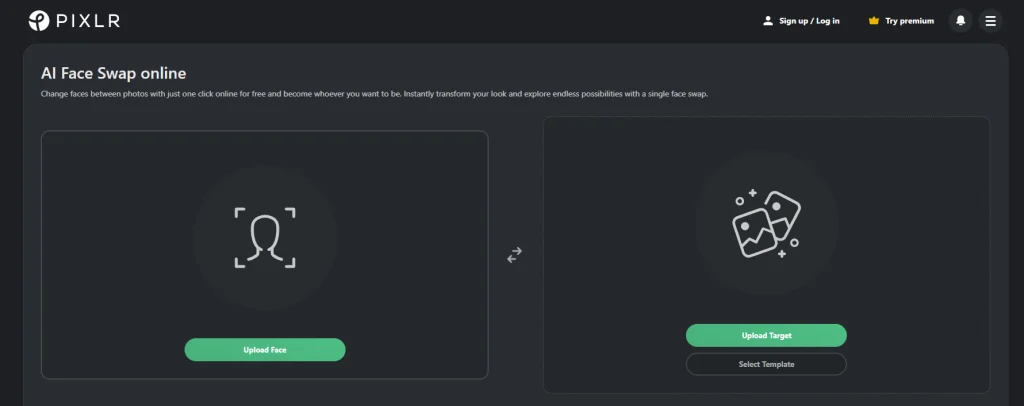
Task: Click the AI Face Swap online heading
Action: pos(113,73)
